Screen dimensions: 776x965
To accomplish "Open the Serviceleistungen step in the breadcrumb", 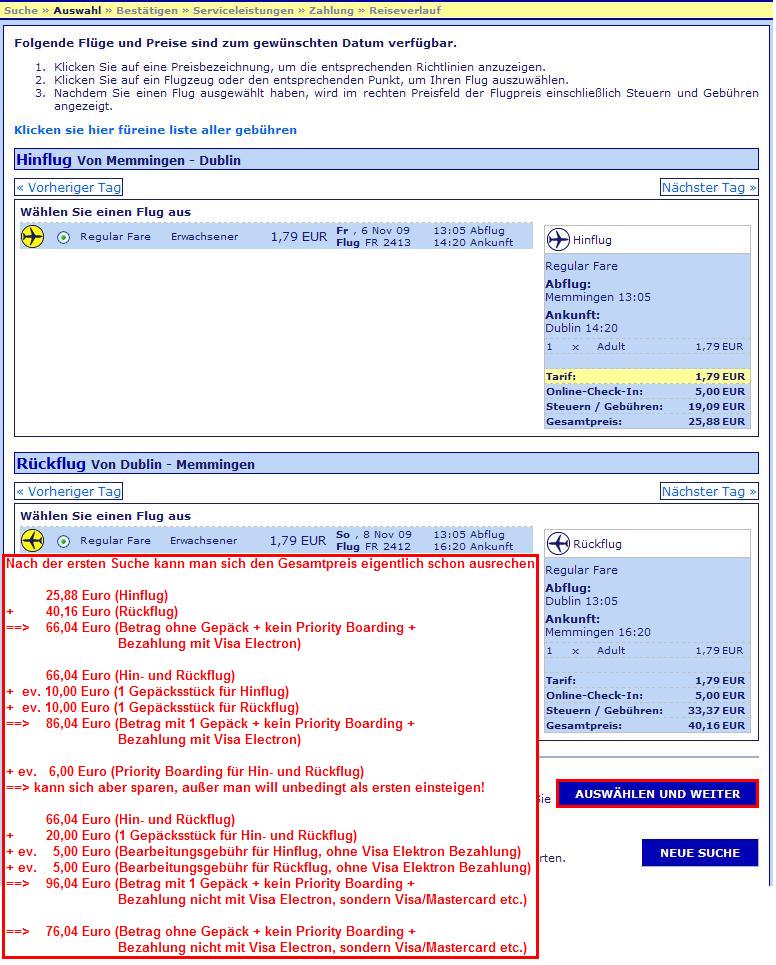I will [237, 10].
